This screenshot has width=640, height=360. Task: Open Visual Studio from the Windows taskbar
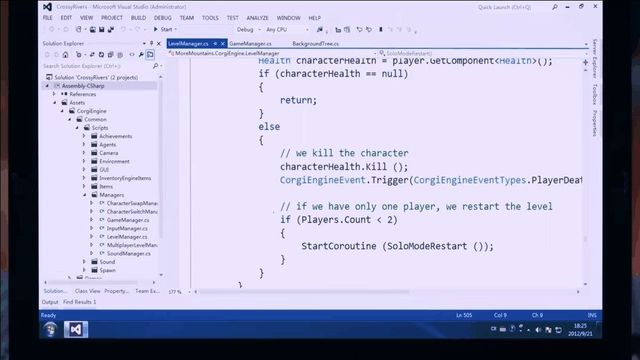[76, 329]
